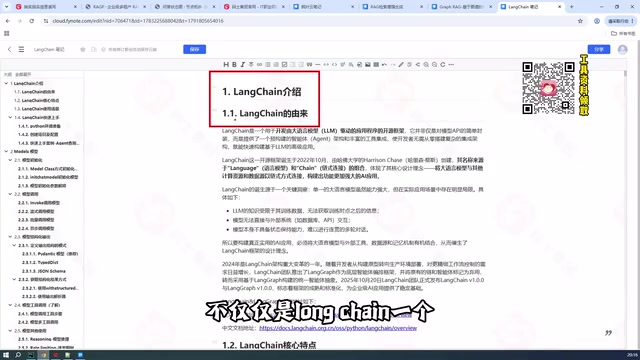This screenshot has height=360, width=640.
Task: Apply strikethrough formatting
Action: (x=251, y=64)
